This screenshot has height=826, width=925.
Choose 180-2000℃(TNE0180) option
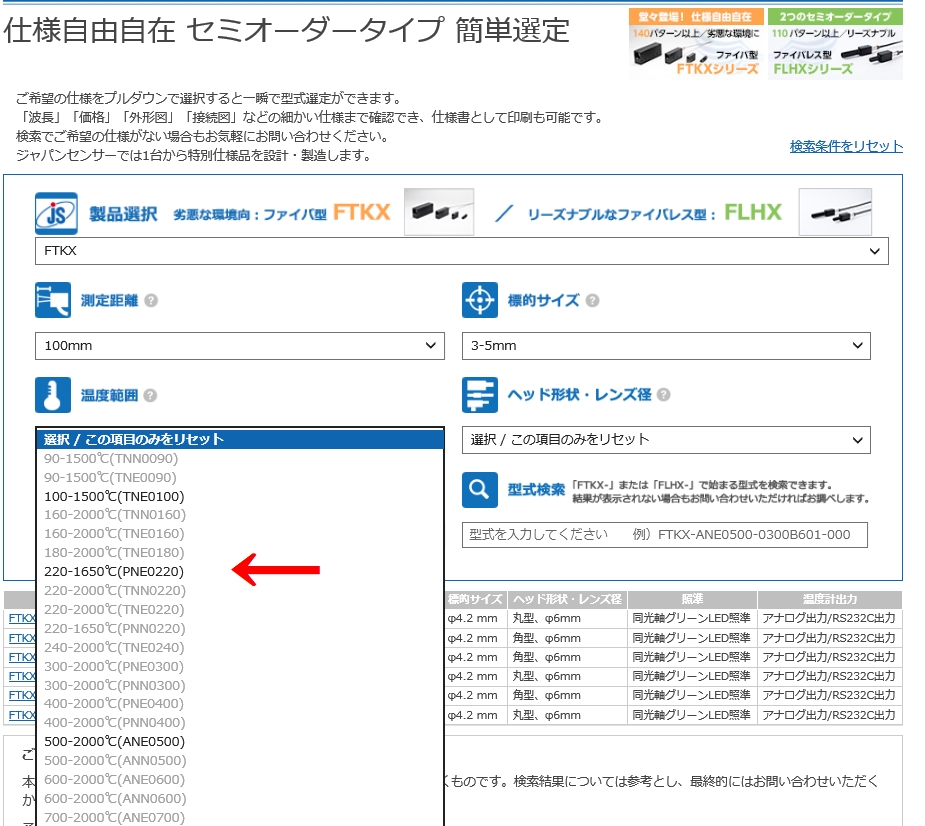pyautogui.click(x=240, y=552)
